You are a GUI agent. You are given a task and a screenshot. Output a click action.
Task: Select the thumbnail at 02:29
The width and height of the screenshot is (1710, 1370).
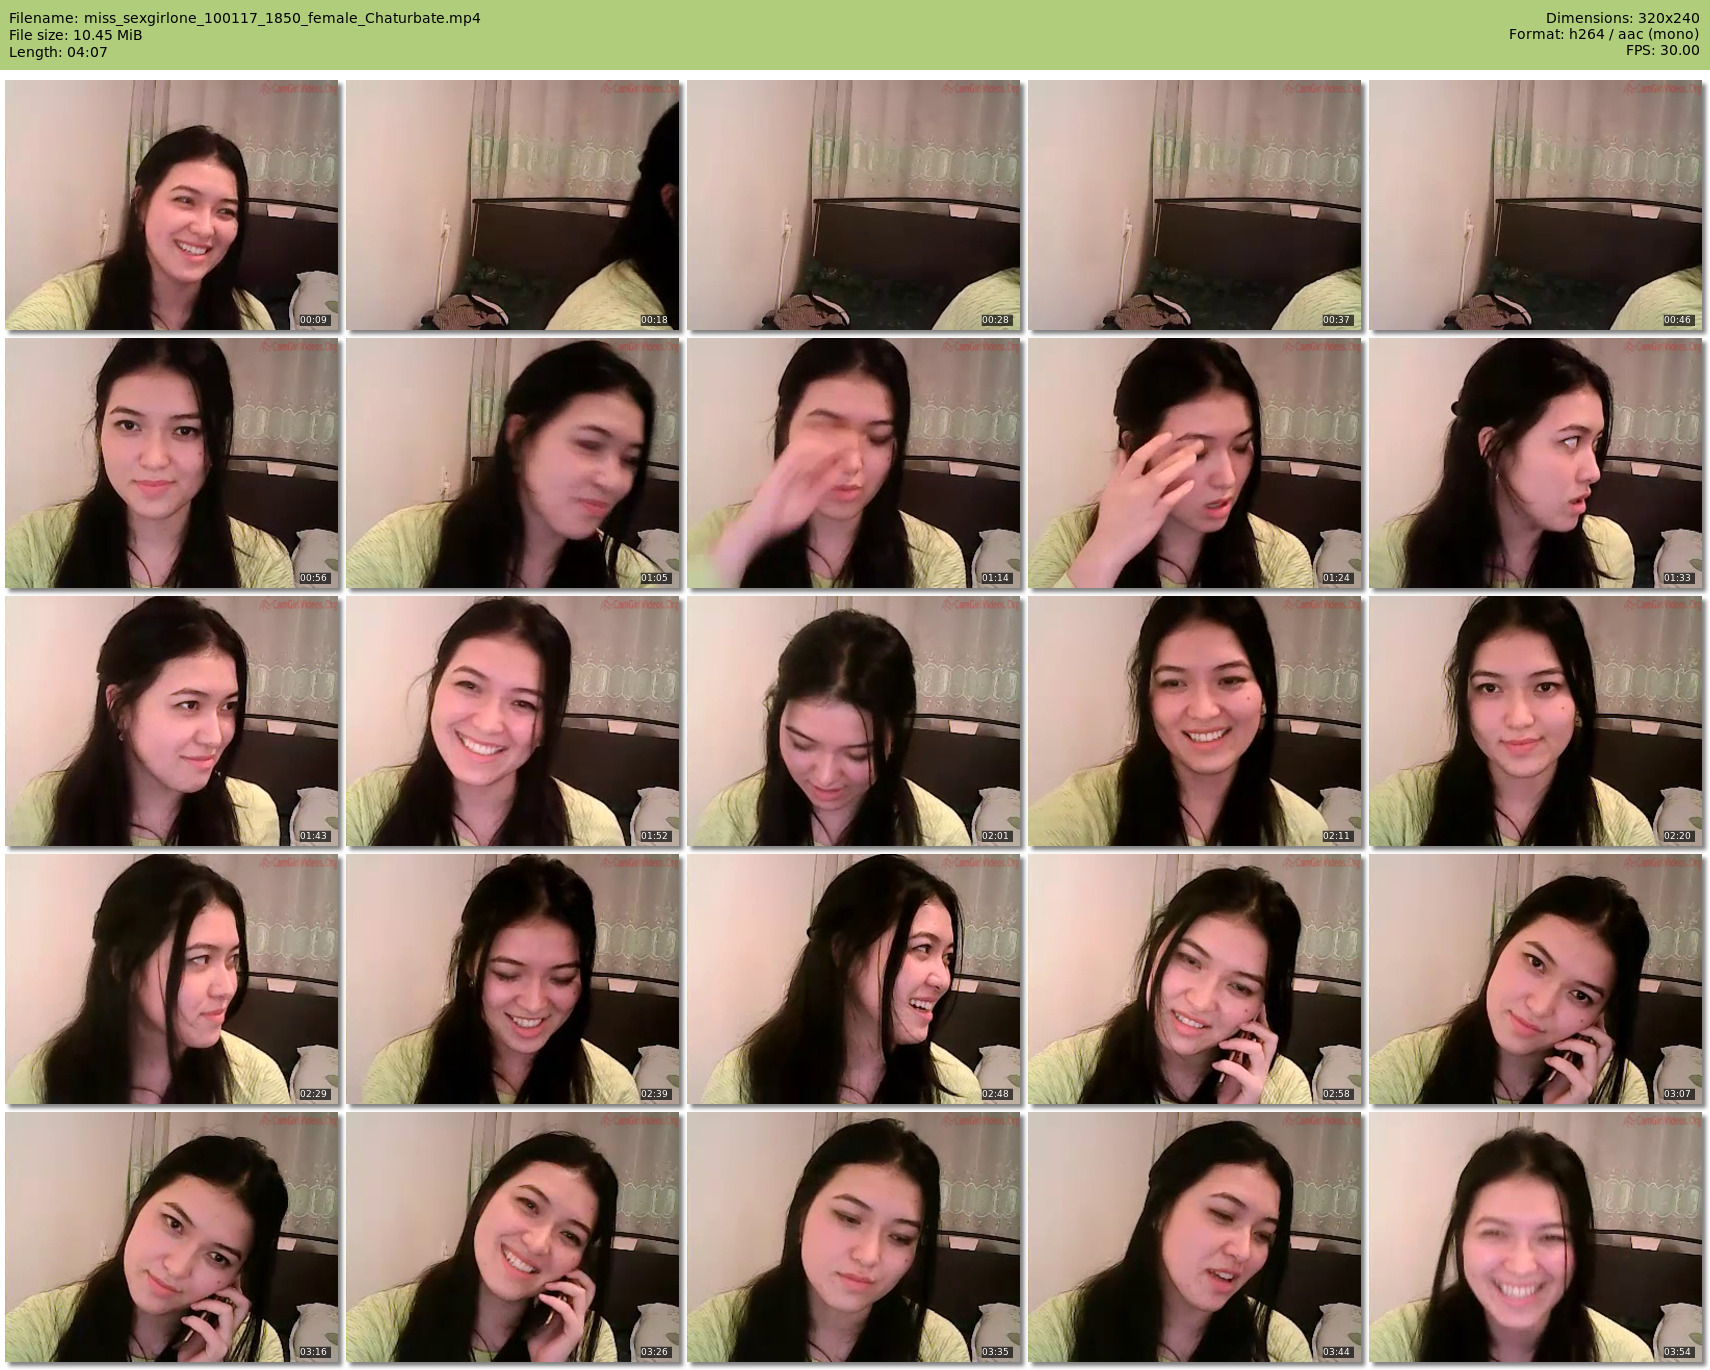[172, 979]
